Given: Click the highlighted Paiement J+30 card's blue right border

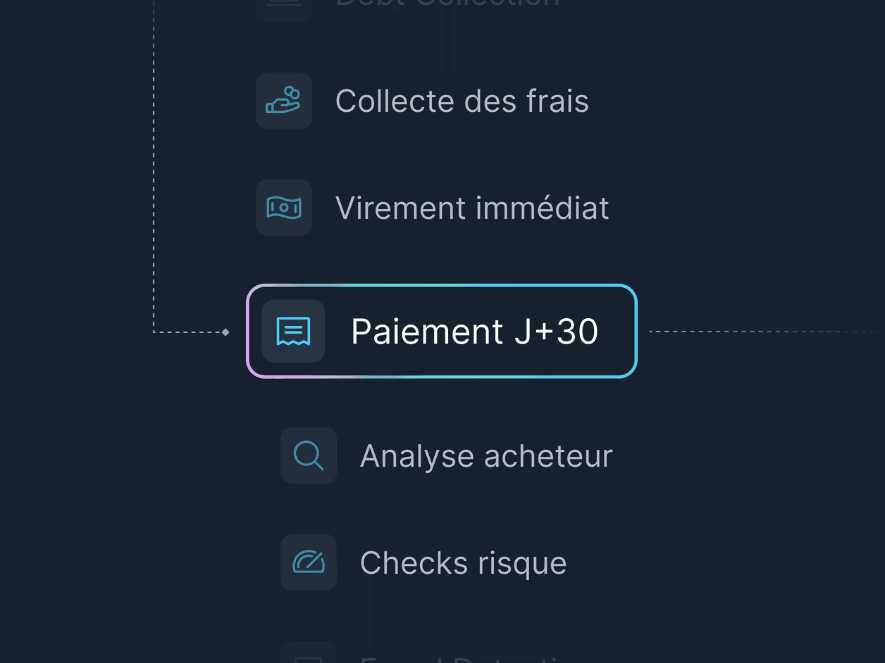Looking at the screenshot, I should tap(636, 331).
